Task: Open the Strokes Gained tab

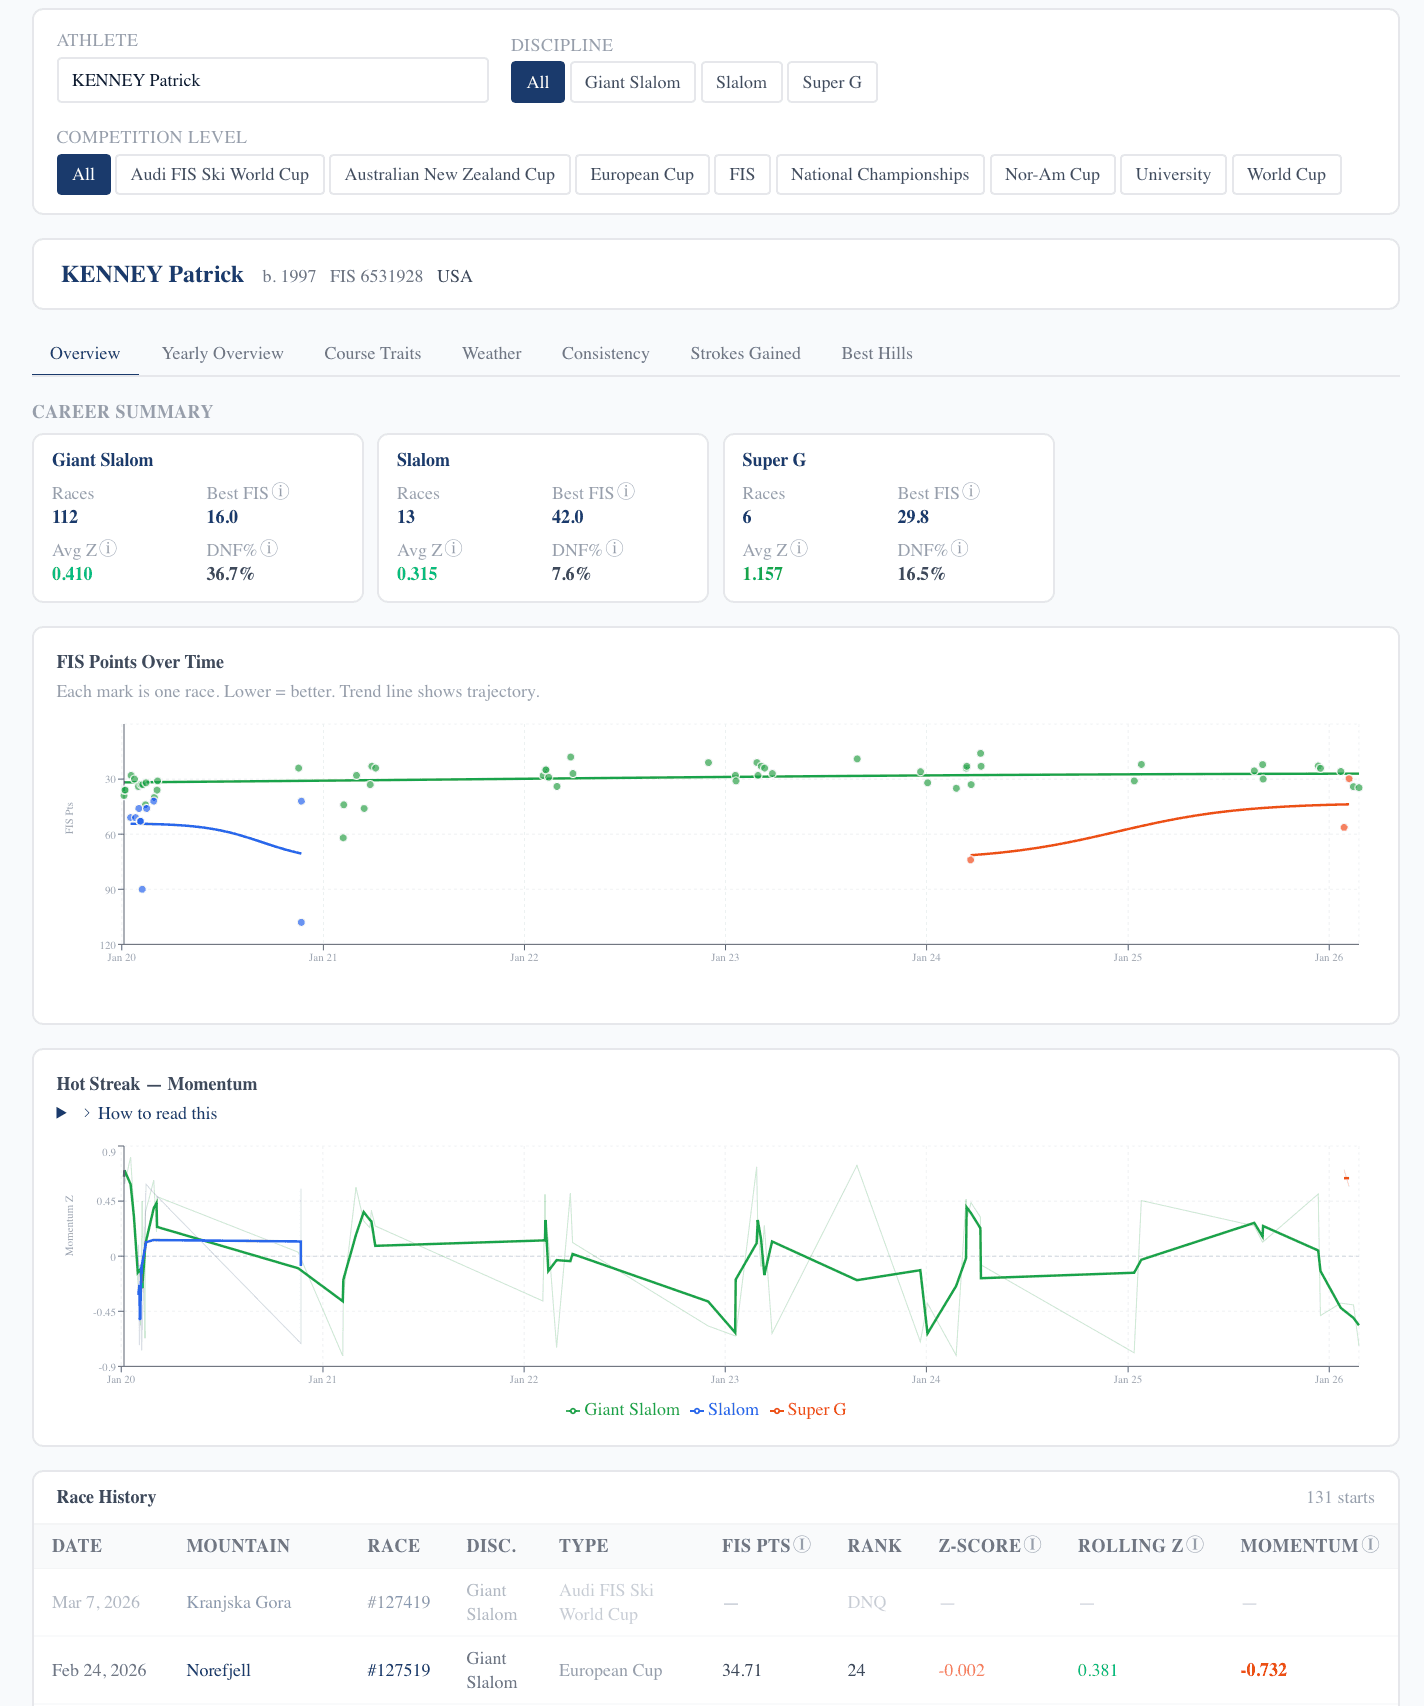Action: click(745, 353)
